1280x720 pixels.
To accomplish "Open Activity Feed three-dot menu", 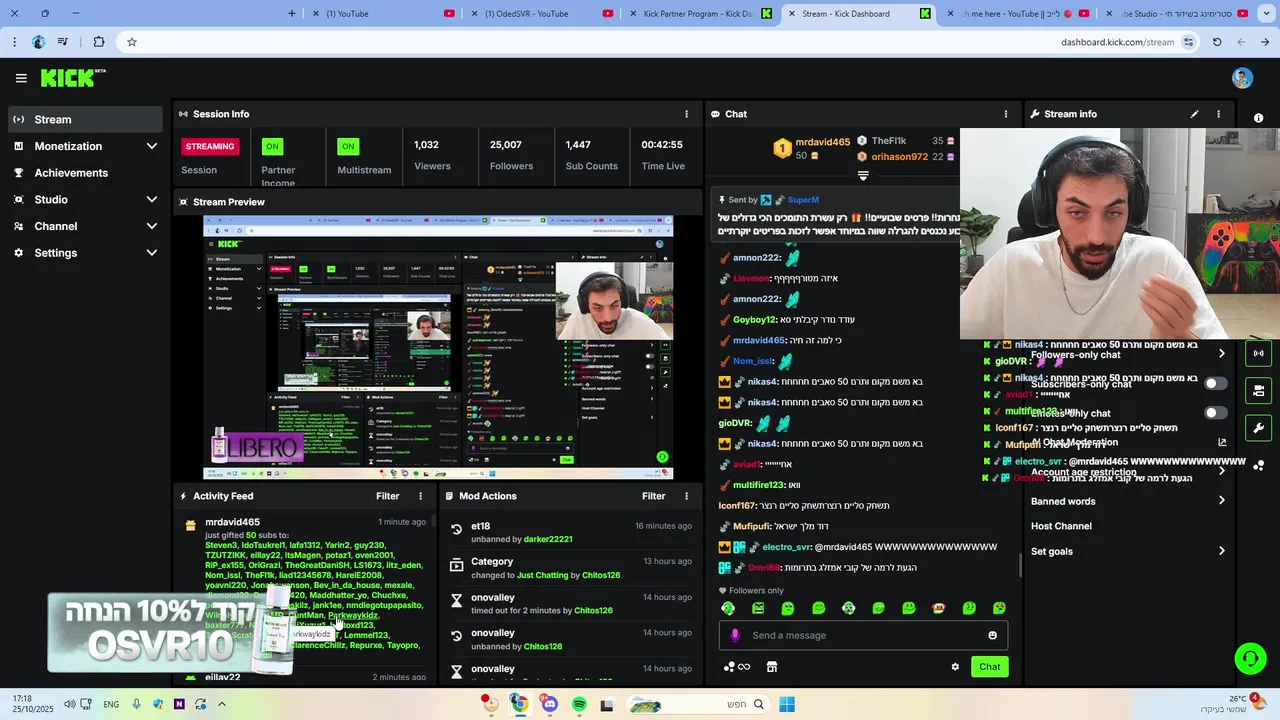I will (x=420, y=496).
